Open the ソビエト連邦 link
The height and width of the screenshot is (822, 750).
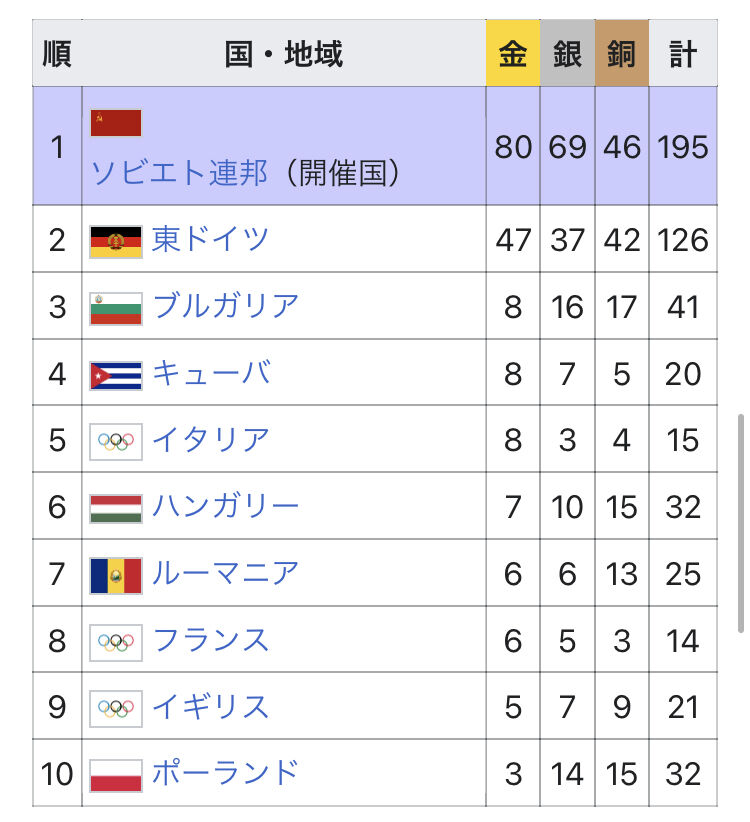pyautogui.click(x=180, y=173)
